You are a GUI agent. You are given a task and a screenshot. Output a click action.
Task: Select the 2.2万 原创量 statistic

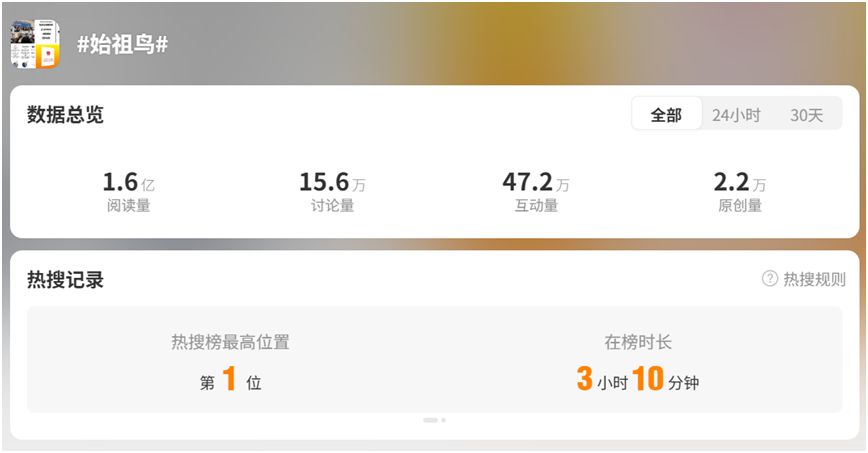740,192
